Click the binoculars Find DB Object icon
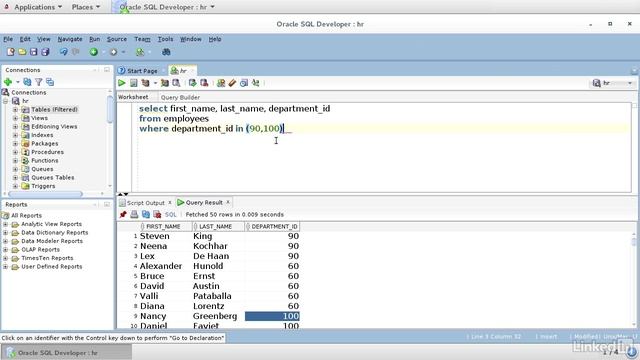The height and width of the screenshot is (360, 640). (166, 52)
